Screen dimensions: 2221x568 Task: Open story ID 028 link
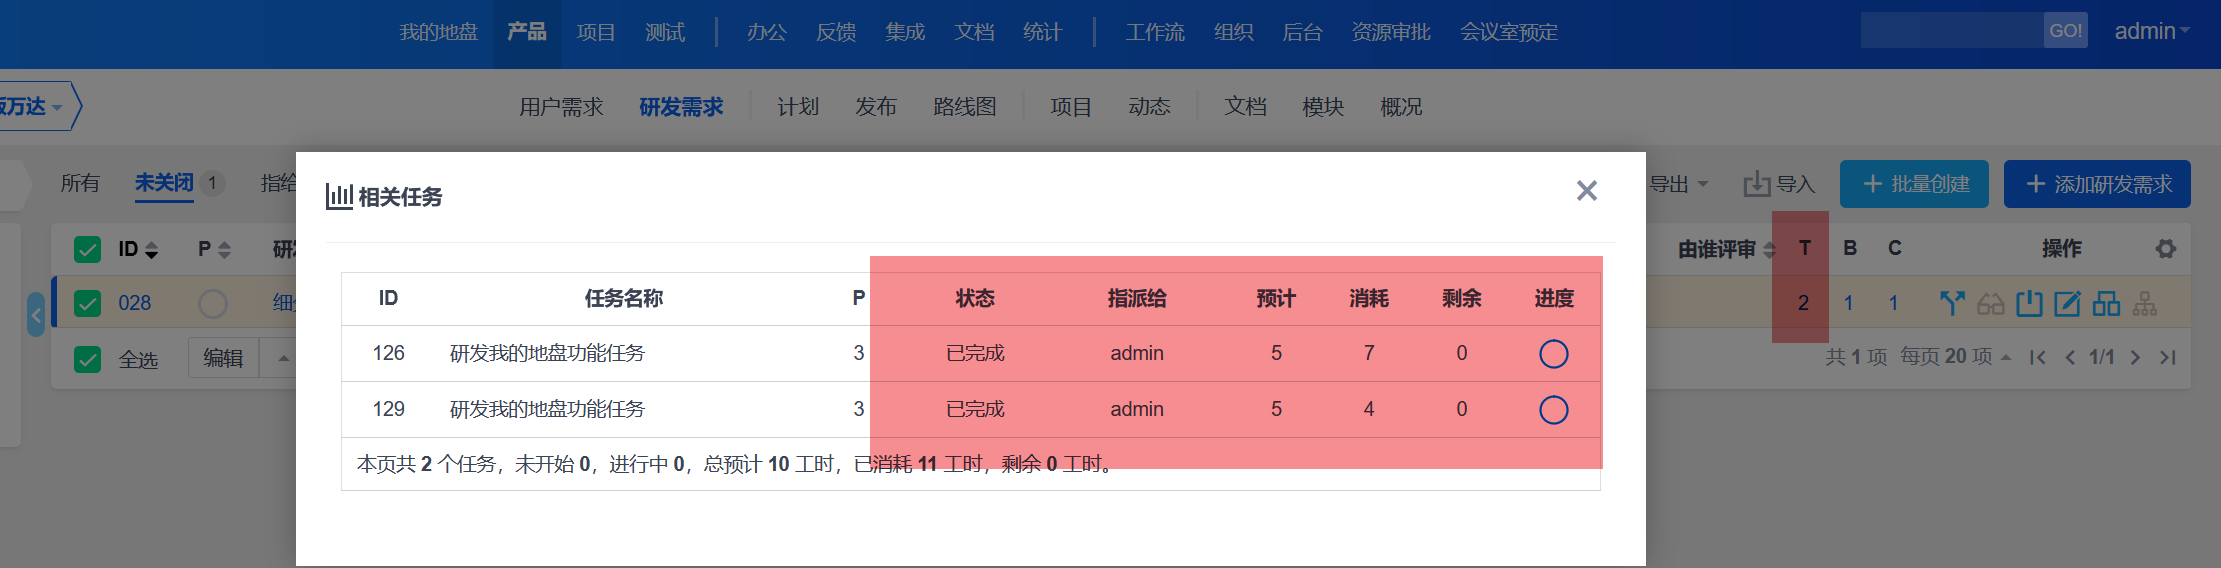(x=135, y=303)
